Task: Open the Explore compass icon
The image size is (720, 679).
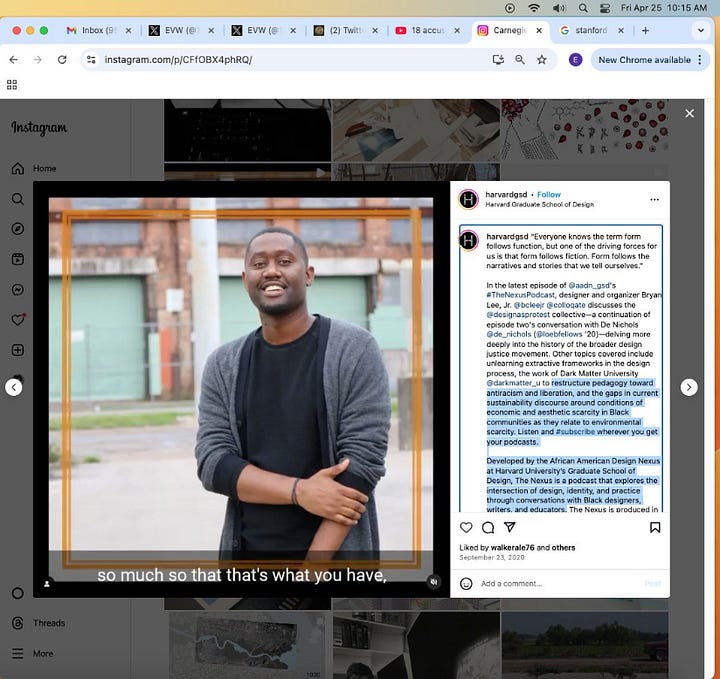Action: click(17, 229)
